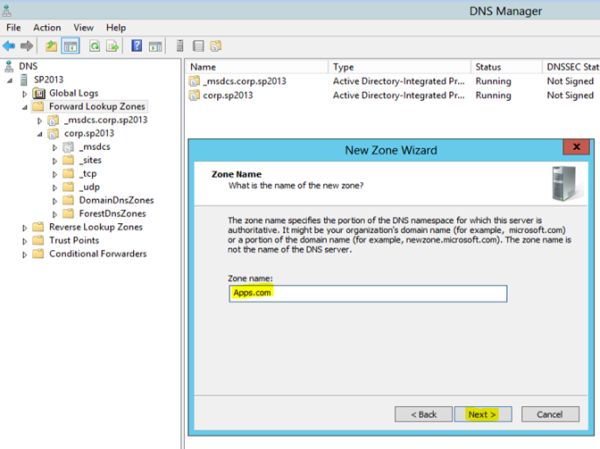Viewport: 600px width, 449px height.
Task: Open the View menu
Action: pyautogui.click(x=83, y=28)
